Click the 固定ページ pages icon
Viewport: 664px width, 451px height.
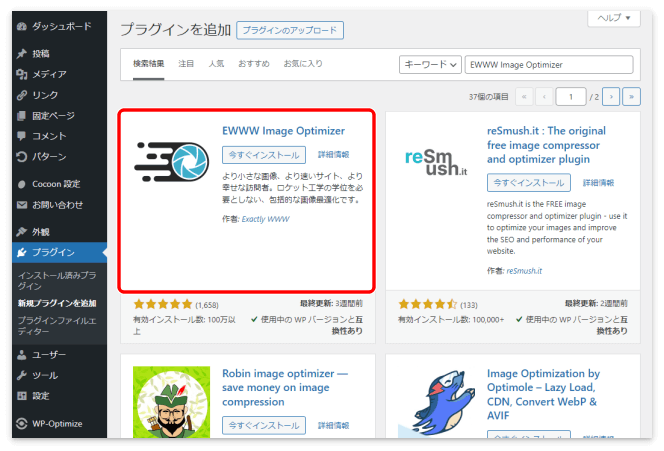click(22, 116)
